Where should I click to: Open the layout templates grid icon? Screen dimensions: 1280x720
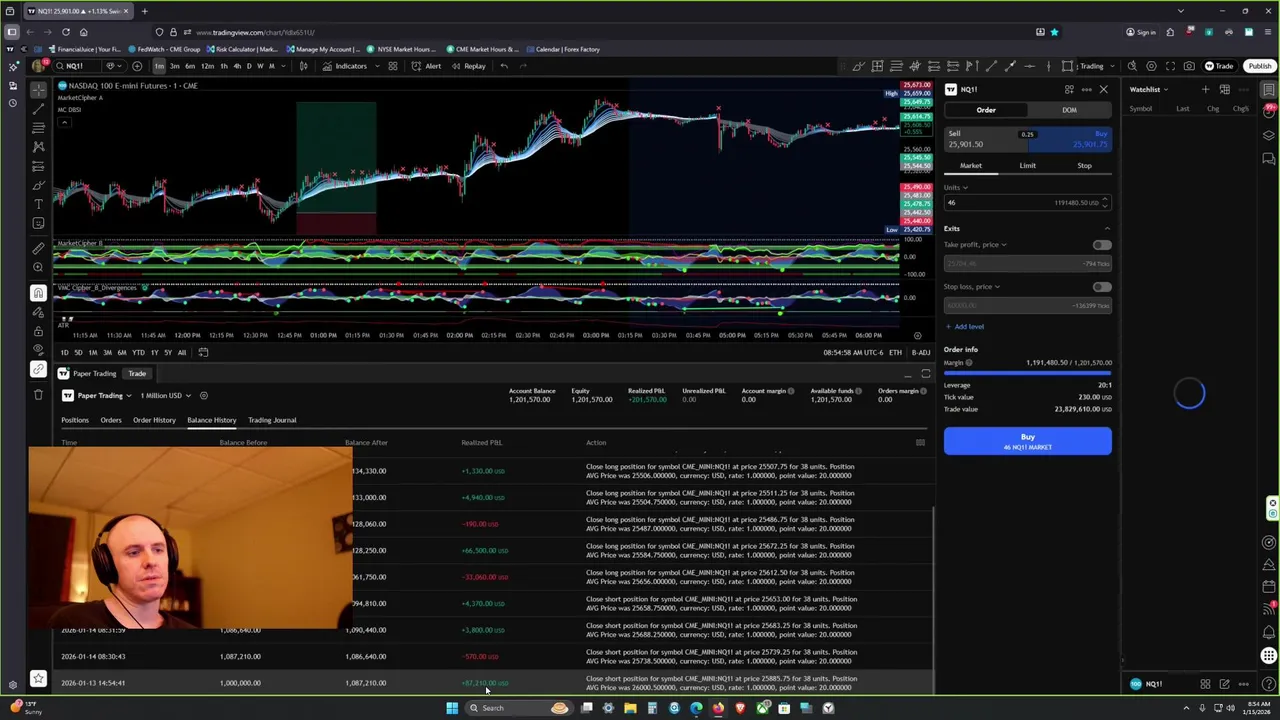click(x=393, y=66)
